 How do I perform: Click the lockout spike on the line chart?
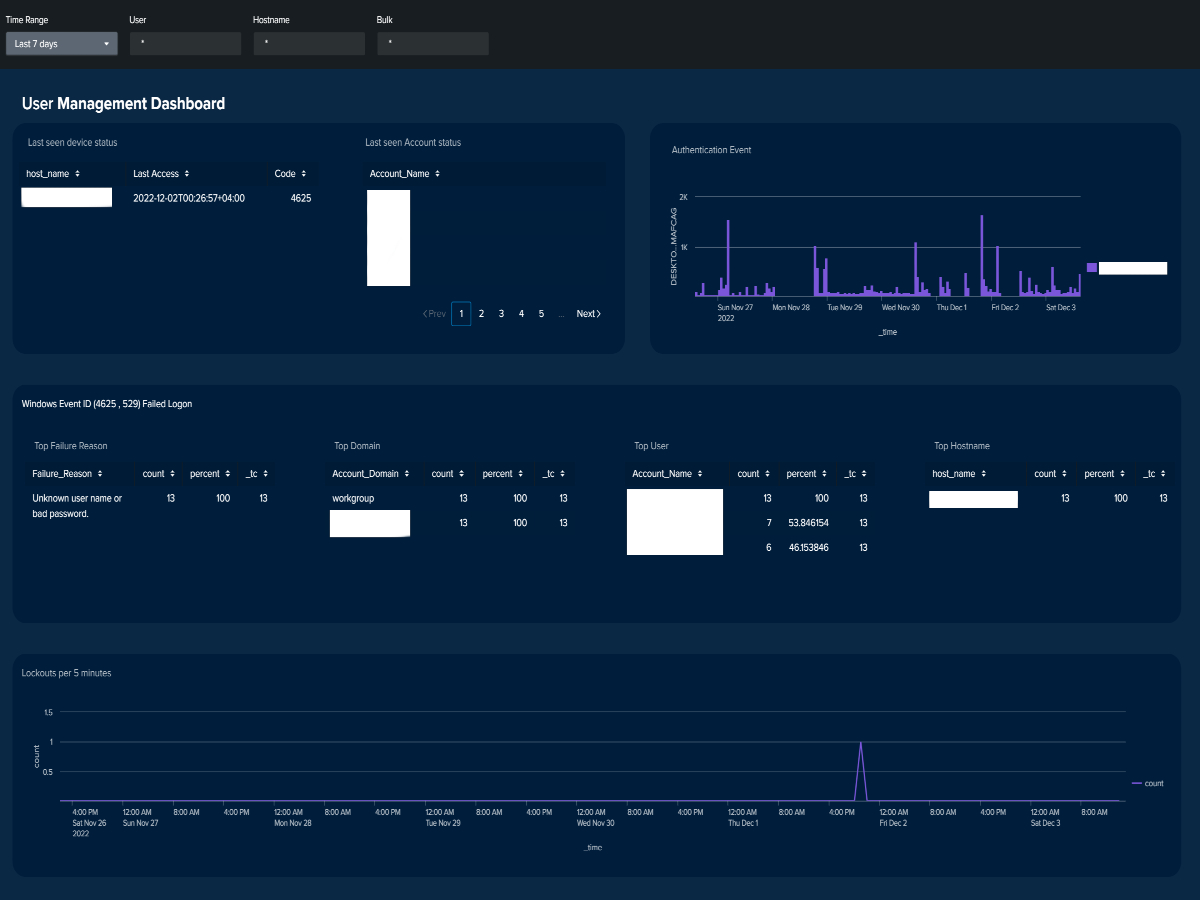pyautogui.click(x=860, y=743)
